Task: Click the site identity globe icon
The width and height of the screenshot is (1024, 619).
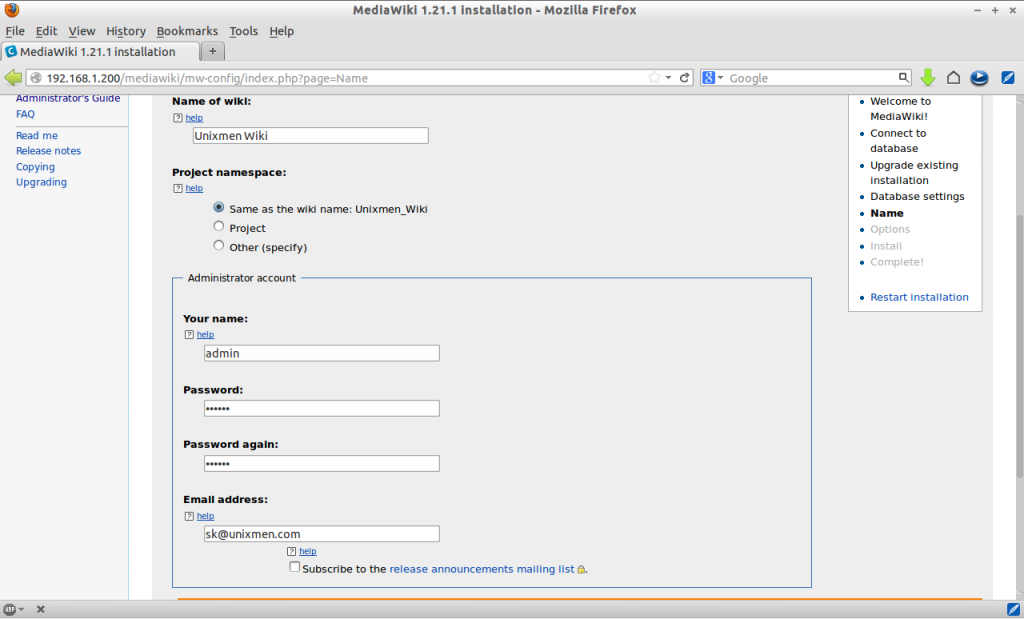Action: (x=37, y=78)
